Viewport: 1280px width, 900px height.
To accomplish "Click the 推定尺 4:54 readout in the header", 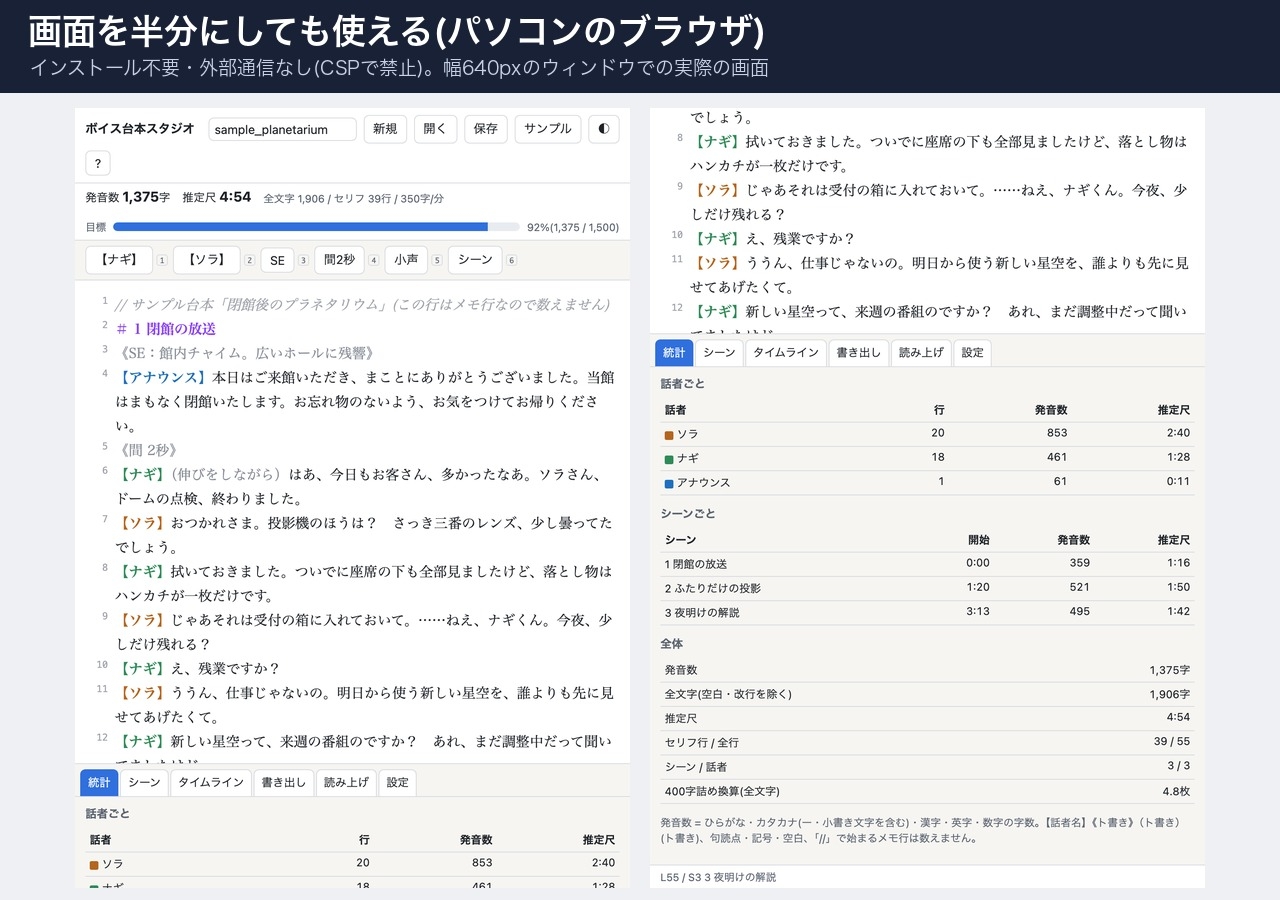I will click(217, 198).
